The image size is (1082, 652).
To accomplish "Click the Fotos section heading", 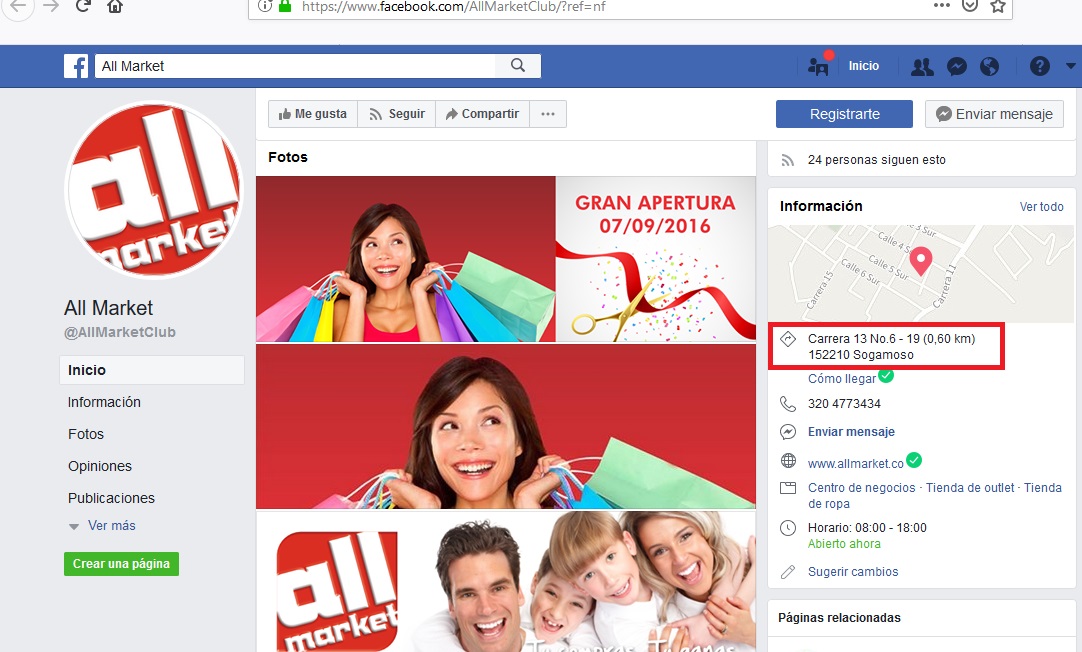I will click(288, 157).
